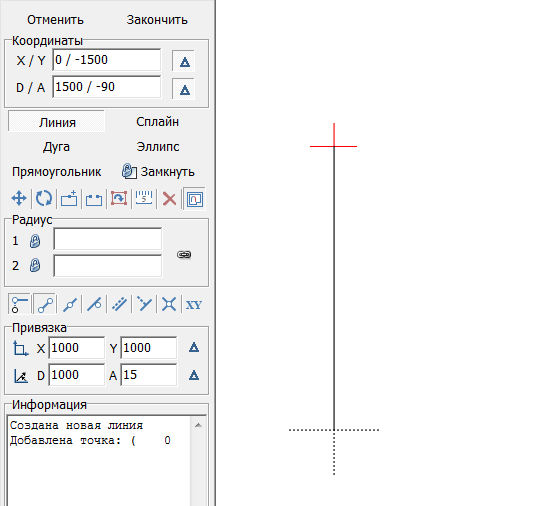Click the Отменить button

coord(55,20)
